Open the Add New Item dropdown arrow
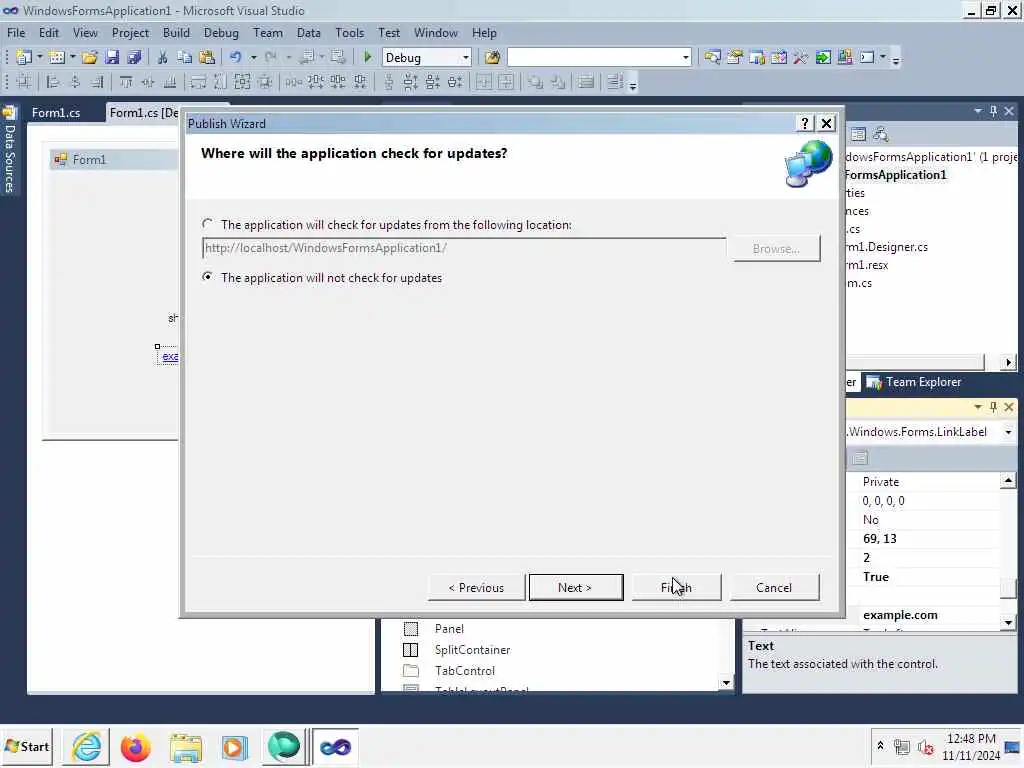Image resolution: width=1024 pixels, height=768 pixels. tap(72, 57)
